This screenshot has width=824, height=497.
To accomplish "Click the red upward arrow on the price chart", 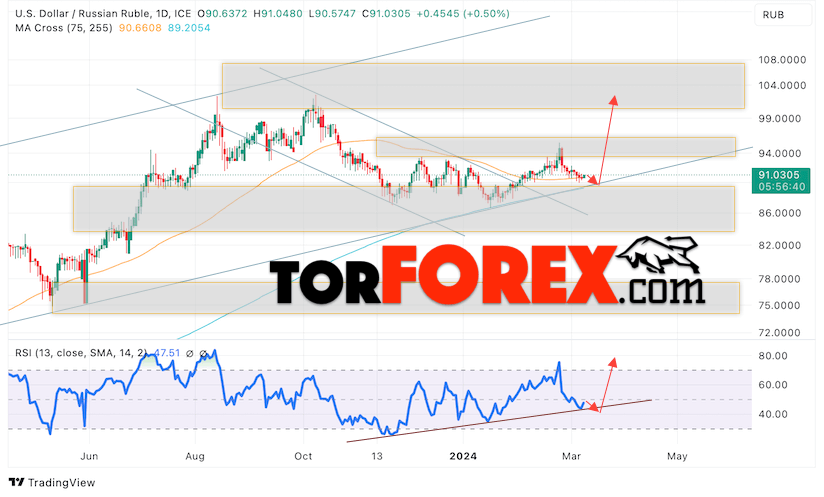I will [x=607, y=140].
